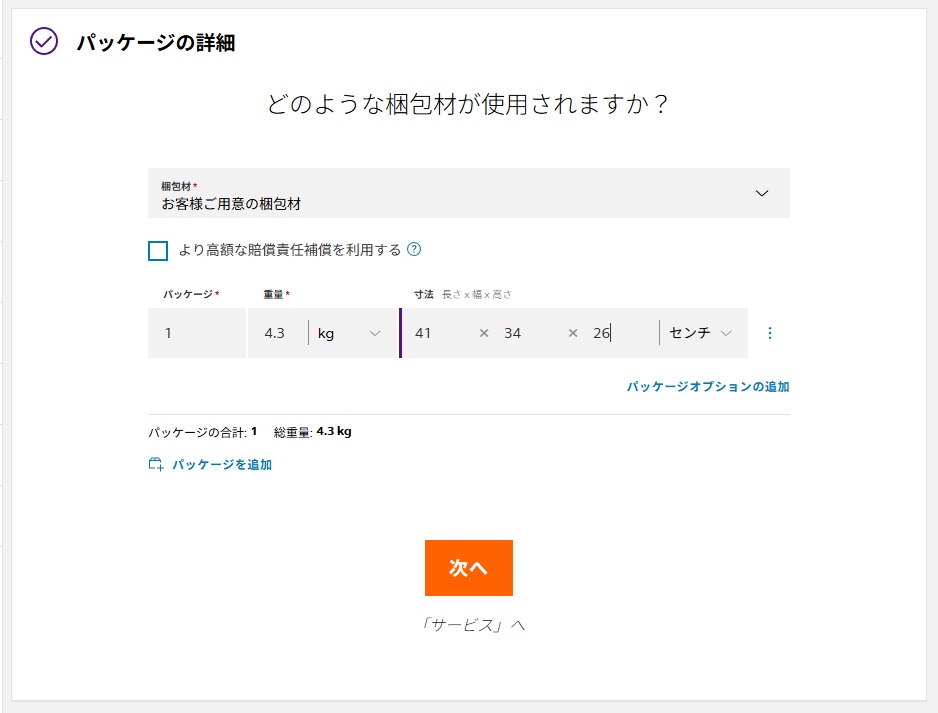Click the checkmark circle icon beside パッケージの詳細

tap(44, 42)
